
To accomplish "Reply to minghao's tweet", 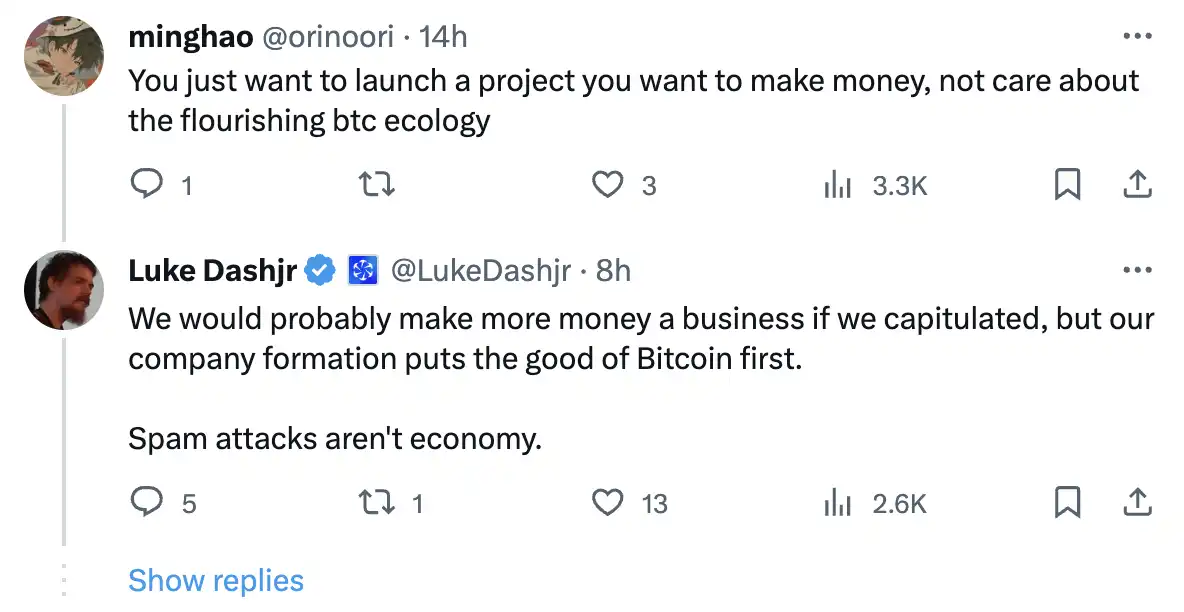I will (x=147, y=184).
